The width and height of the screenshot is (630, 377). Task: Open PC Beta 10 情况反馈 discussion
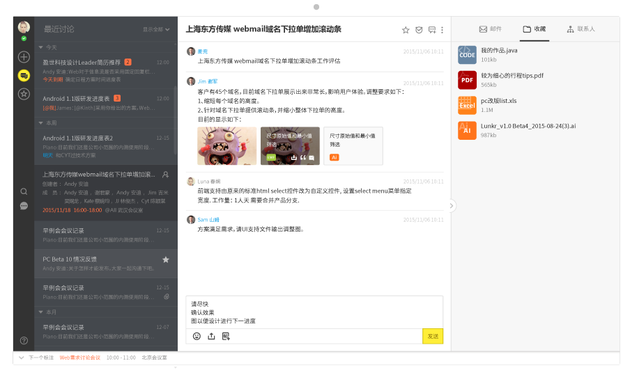pos(106,263)
